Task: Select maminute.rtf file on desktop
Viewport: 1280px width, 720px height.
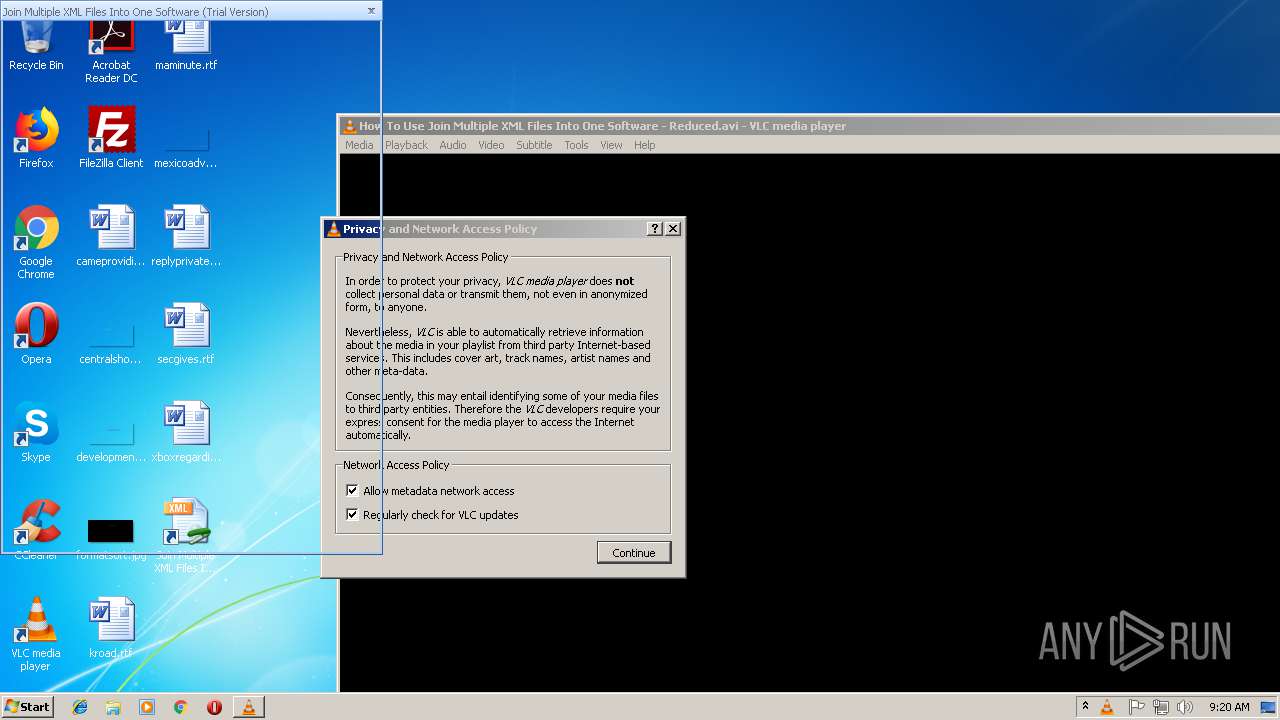Action: click(186, 45)
